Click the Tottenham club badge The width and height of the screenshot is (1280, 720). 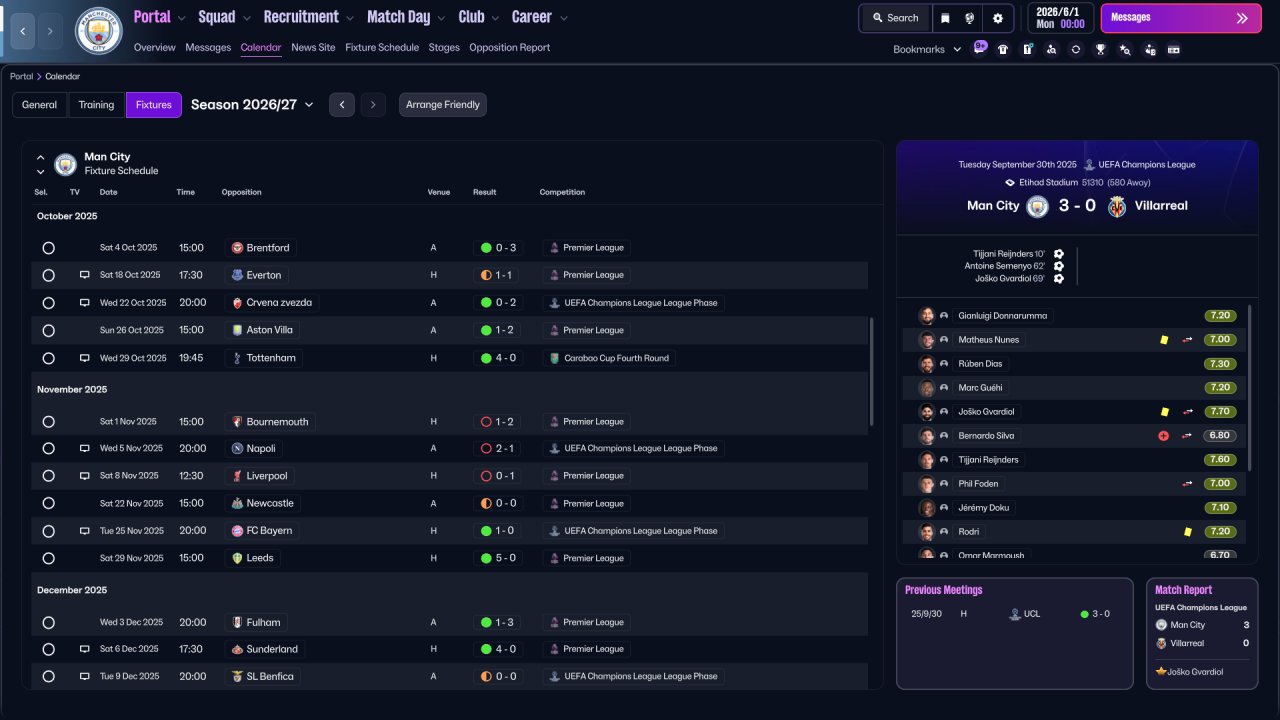237,358
